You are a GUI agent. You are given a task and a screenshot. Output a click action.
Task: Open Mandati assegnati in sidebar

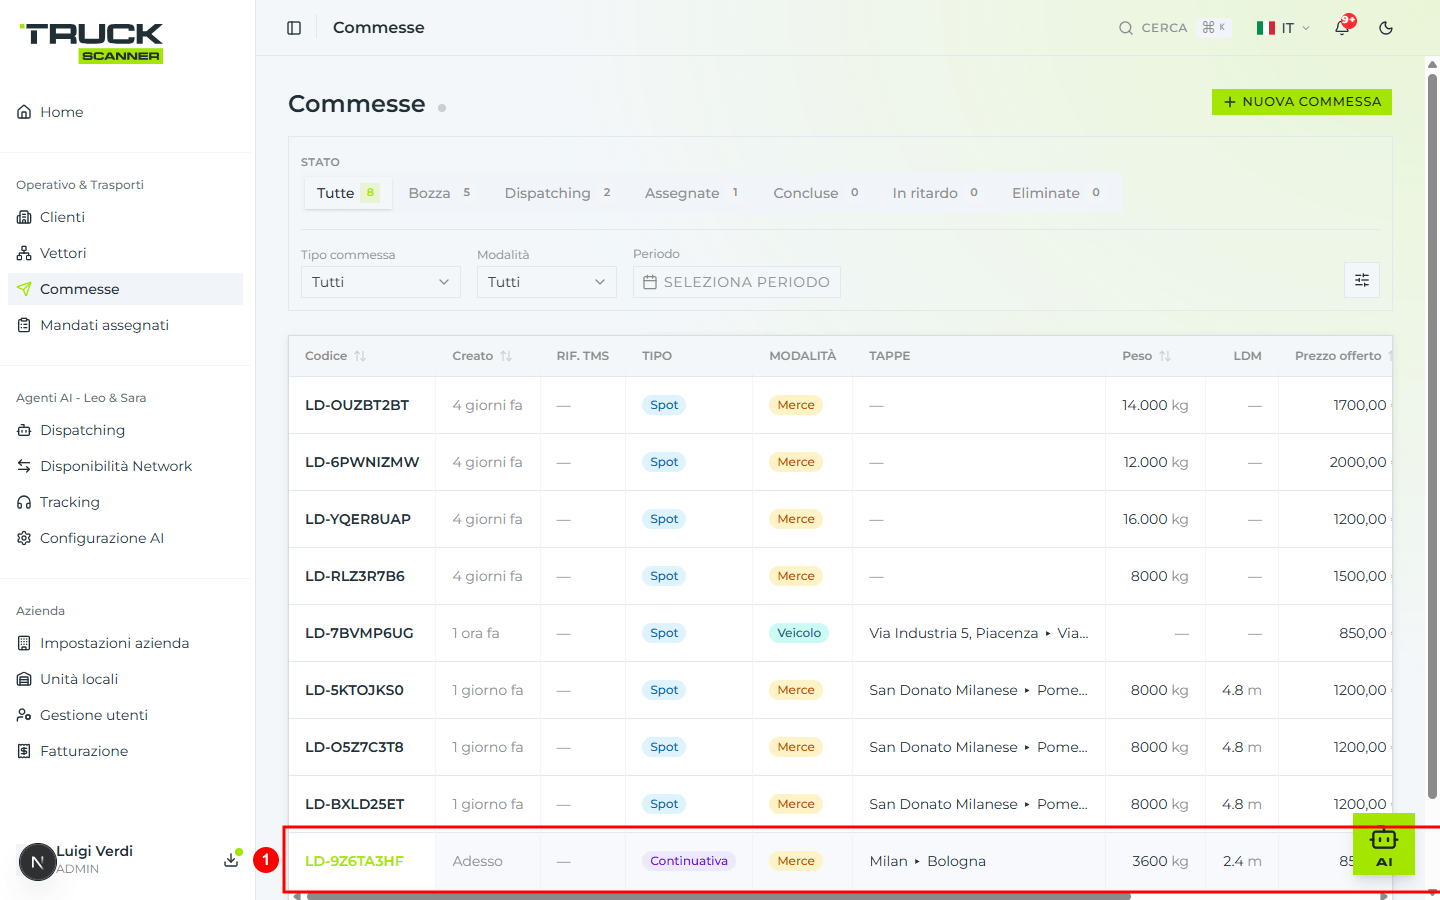[x=125, y=325]
